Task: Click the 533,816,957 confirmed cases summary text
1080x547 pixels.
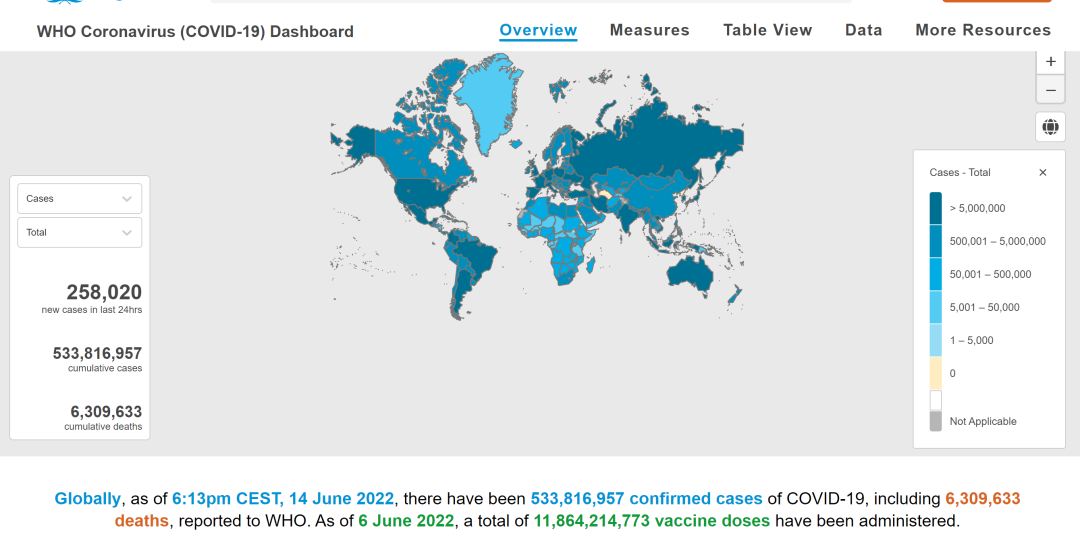Action: 646,499
